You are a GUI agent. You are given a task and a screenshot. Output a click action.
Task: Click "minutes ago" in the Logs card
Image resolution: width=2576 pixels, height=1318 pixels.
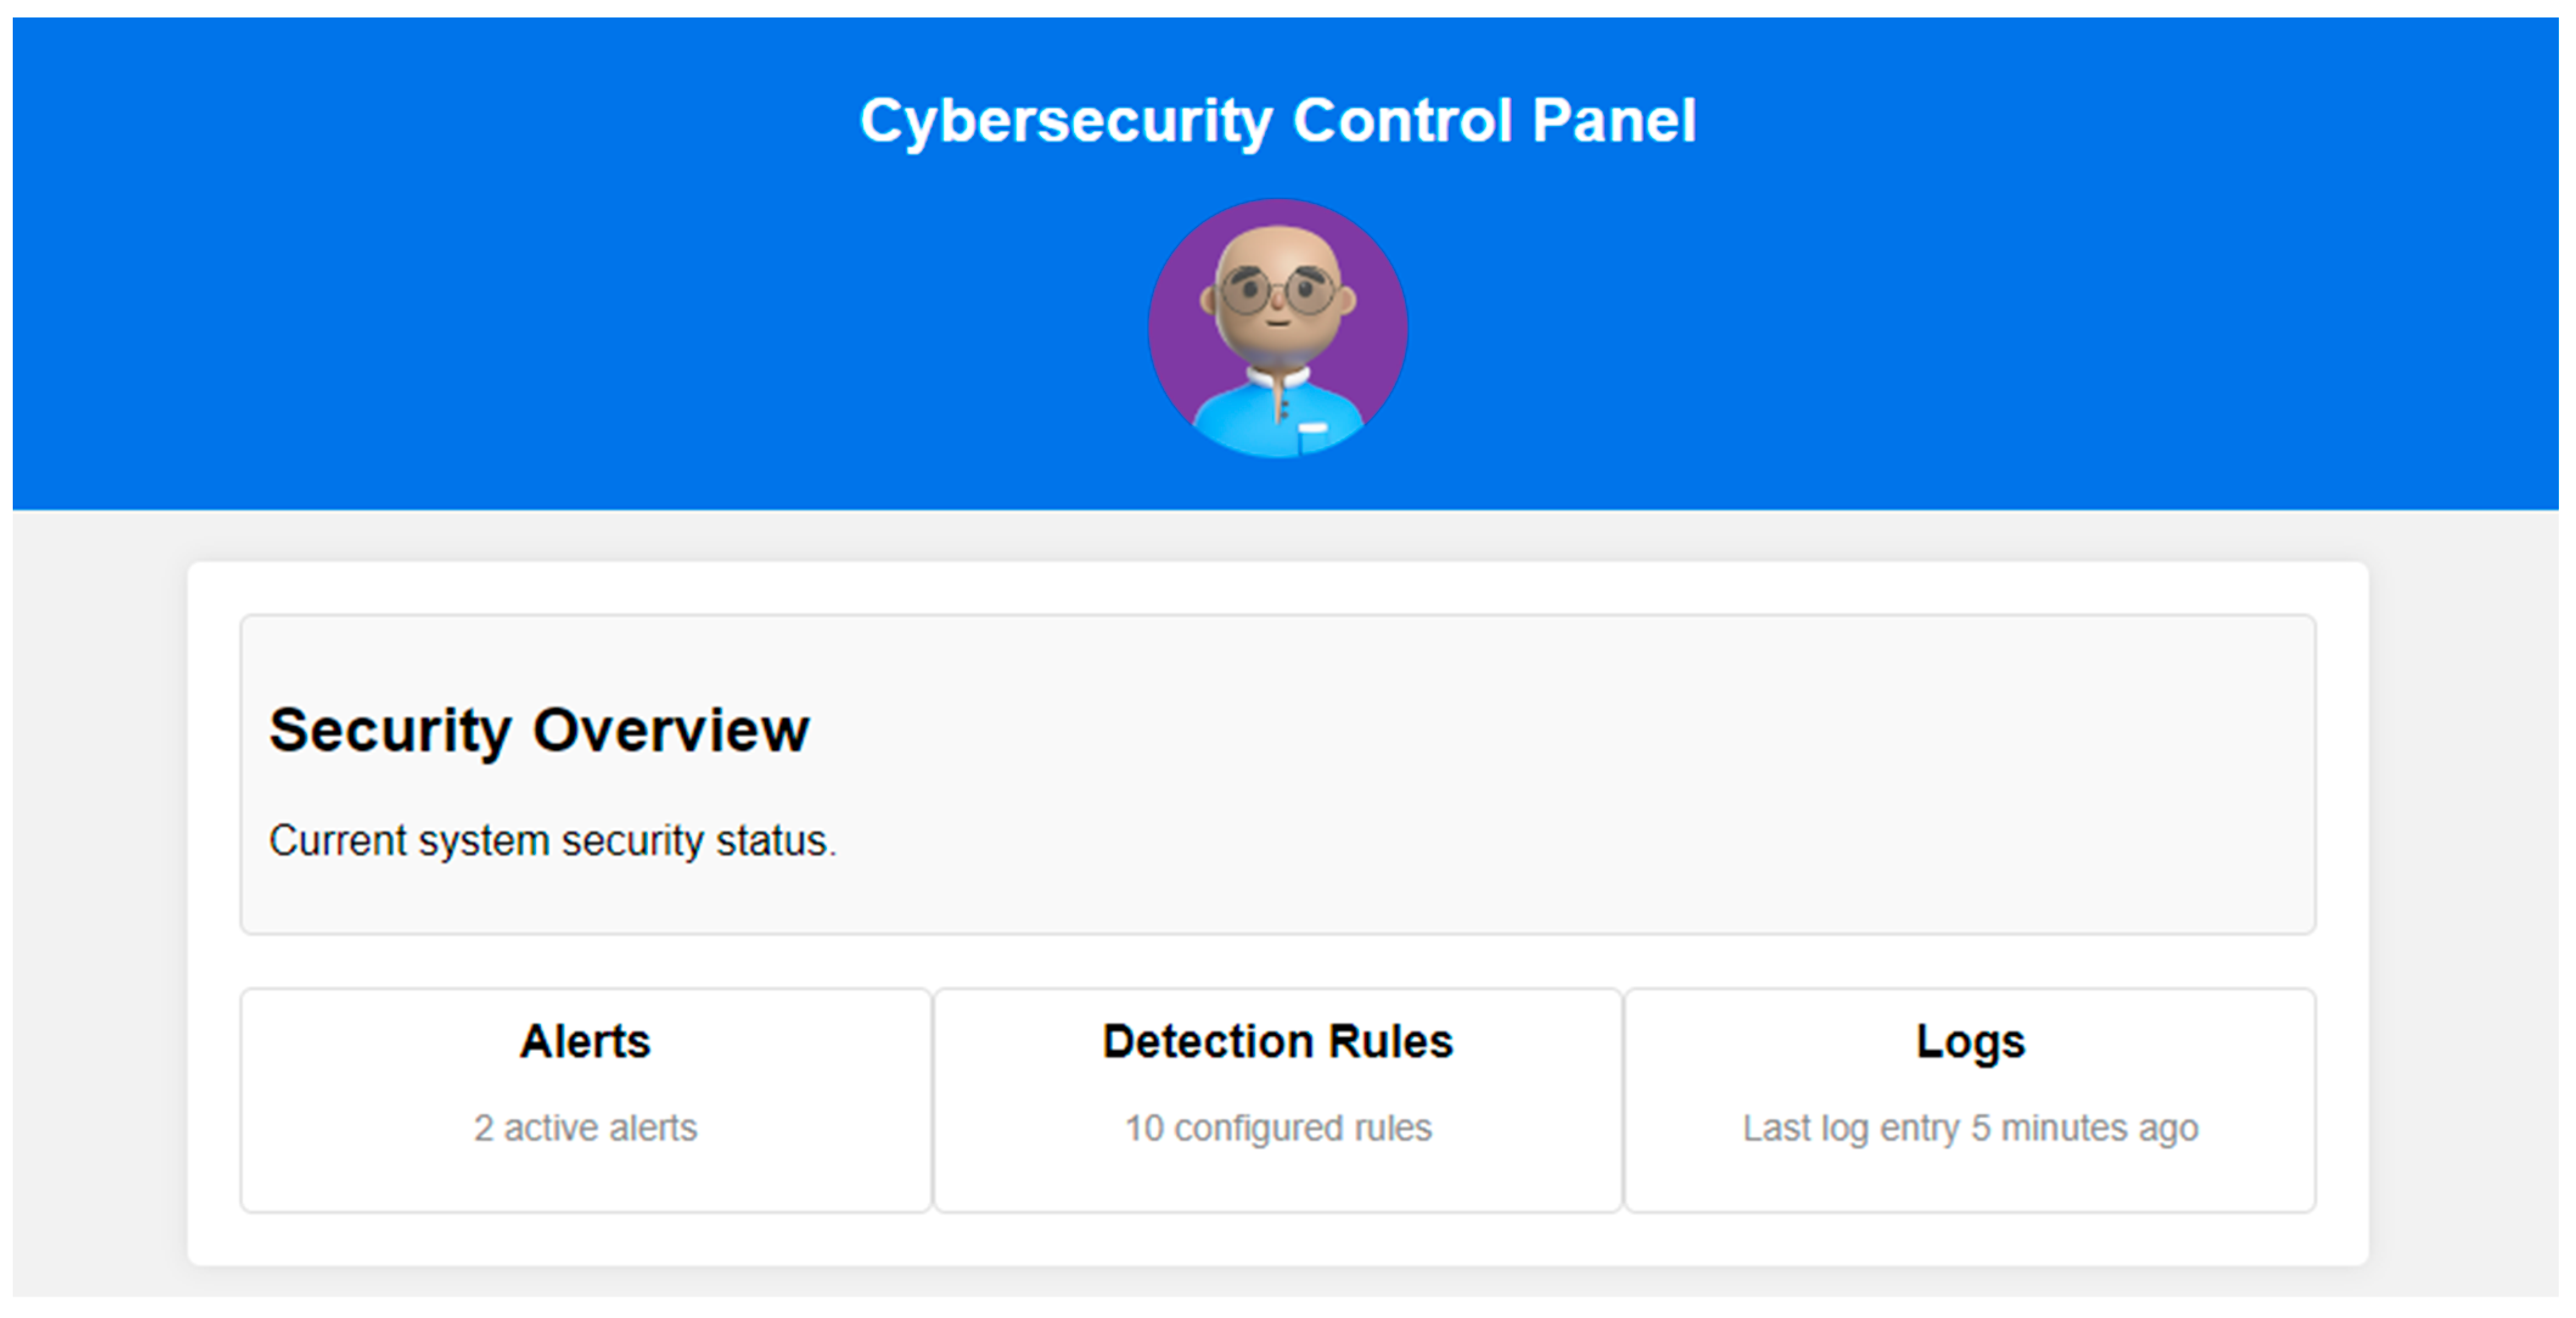(2099, 1128)
